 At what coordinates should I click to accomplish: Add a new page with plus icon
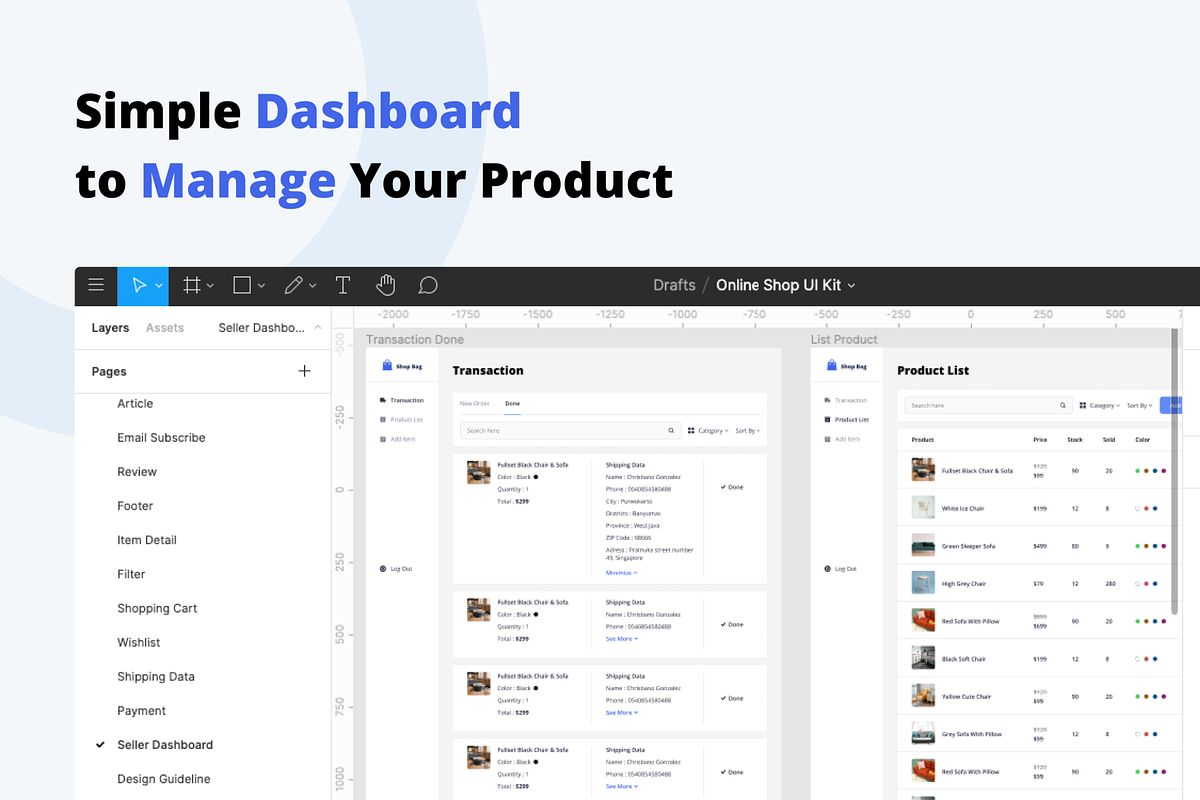(305, 371)
